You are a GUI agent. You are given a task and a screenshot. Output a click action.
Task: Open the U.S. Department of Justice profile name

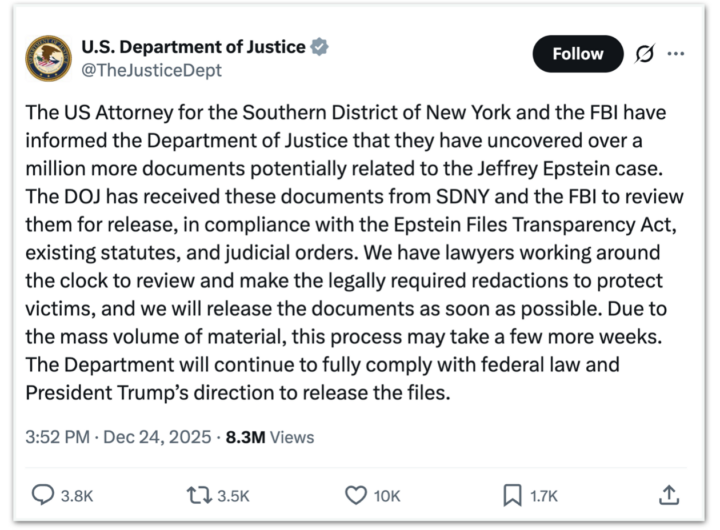pyautogui.click(x=194, y=47)
